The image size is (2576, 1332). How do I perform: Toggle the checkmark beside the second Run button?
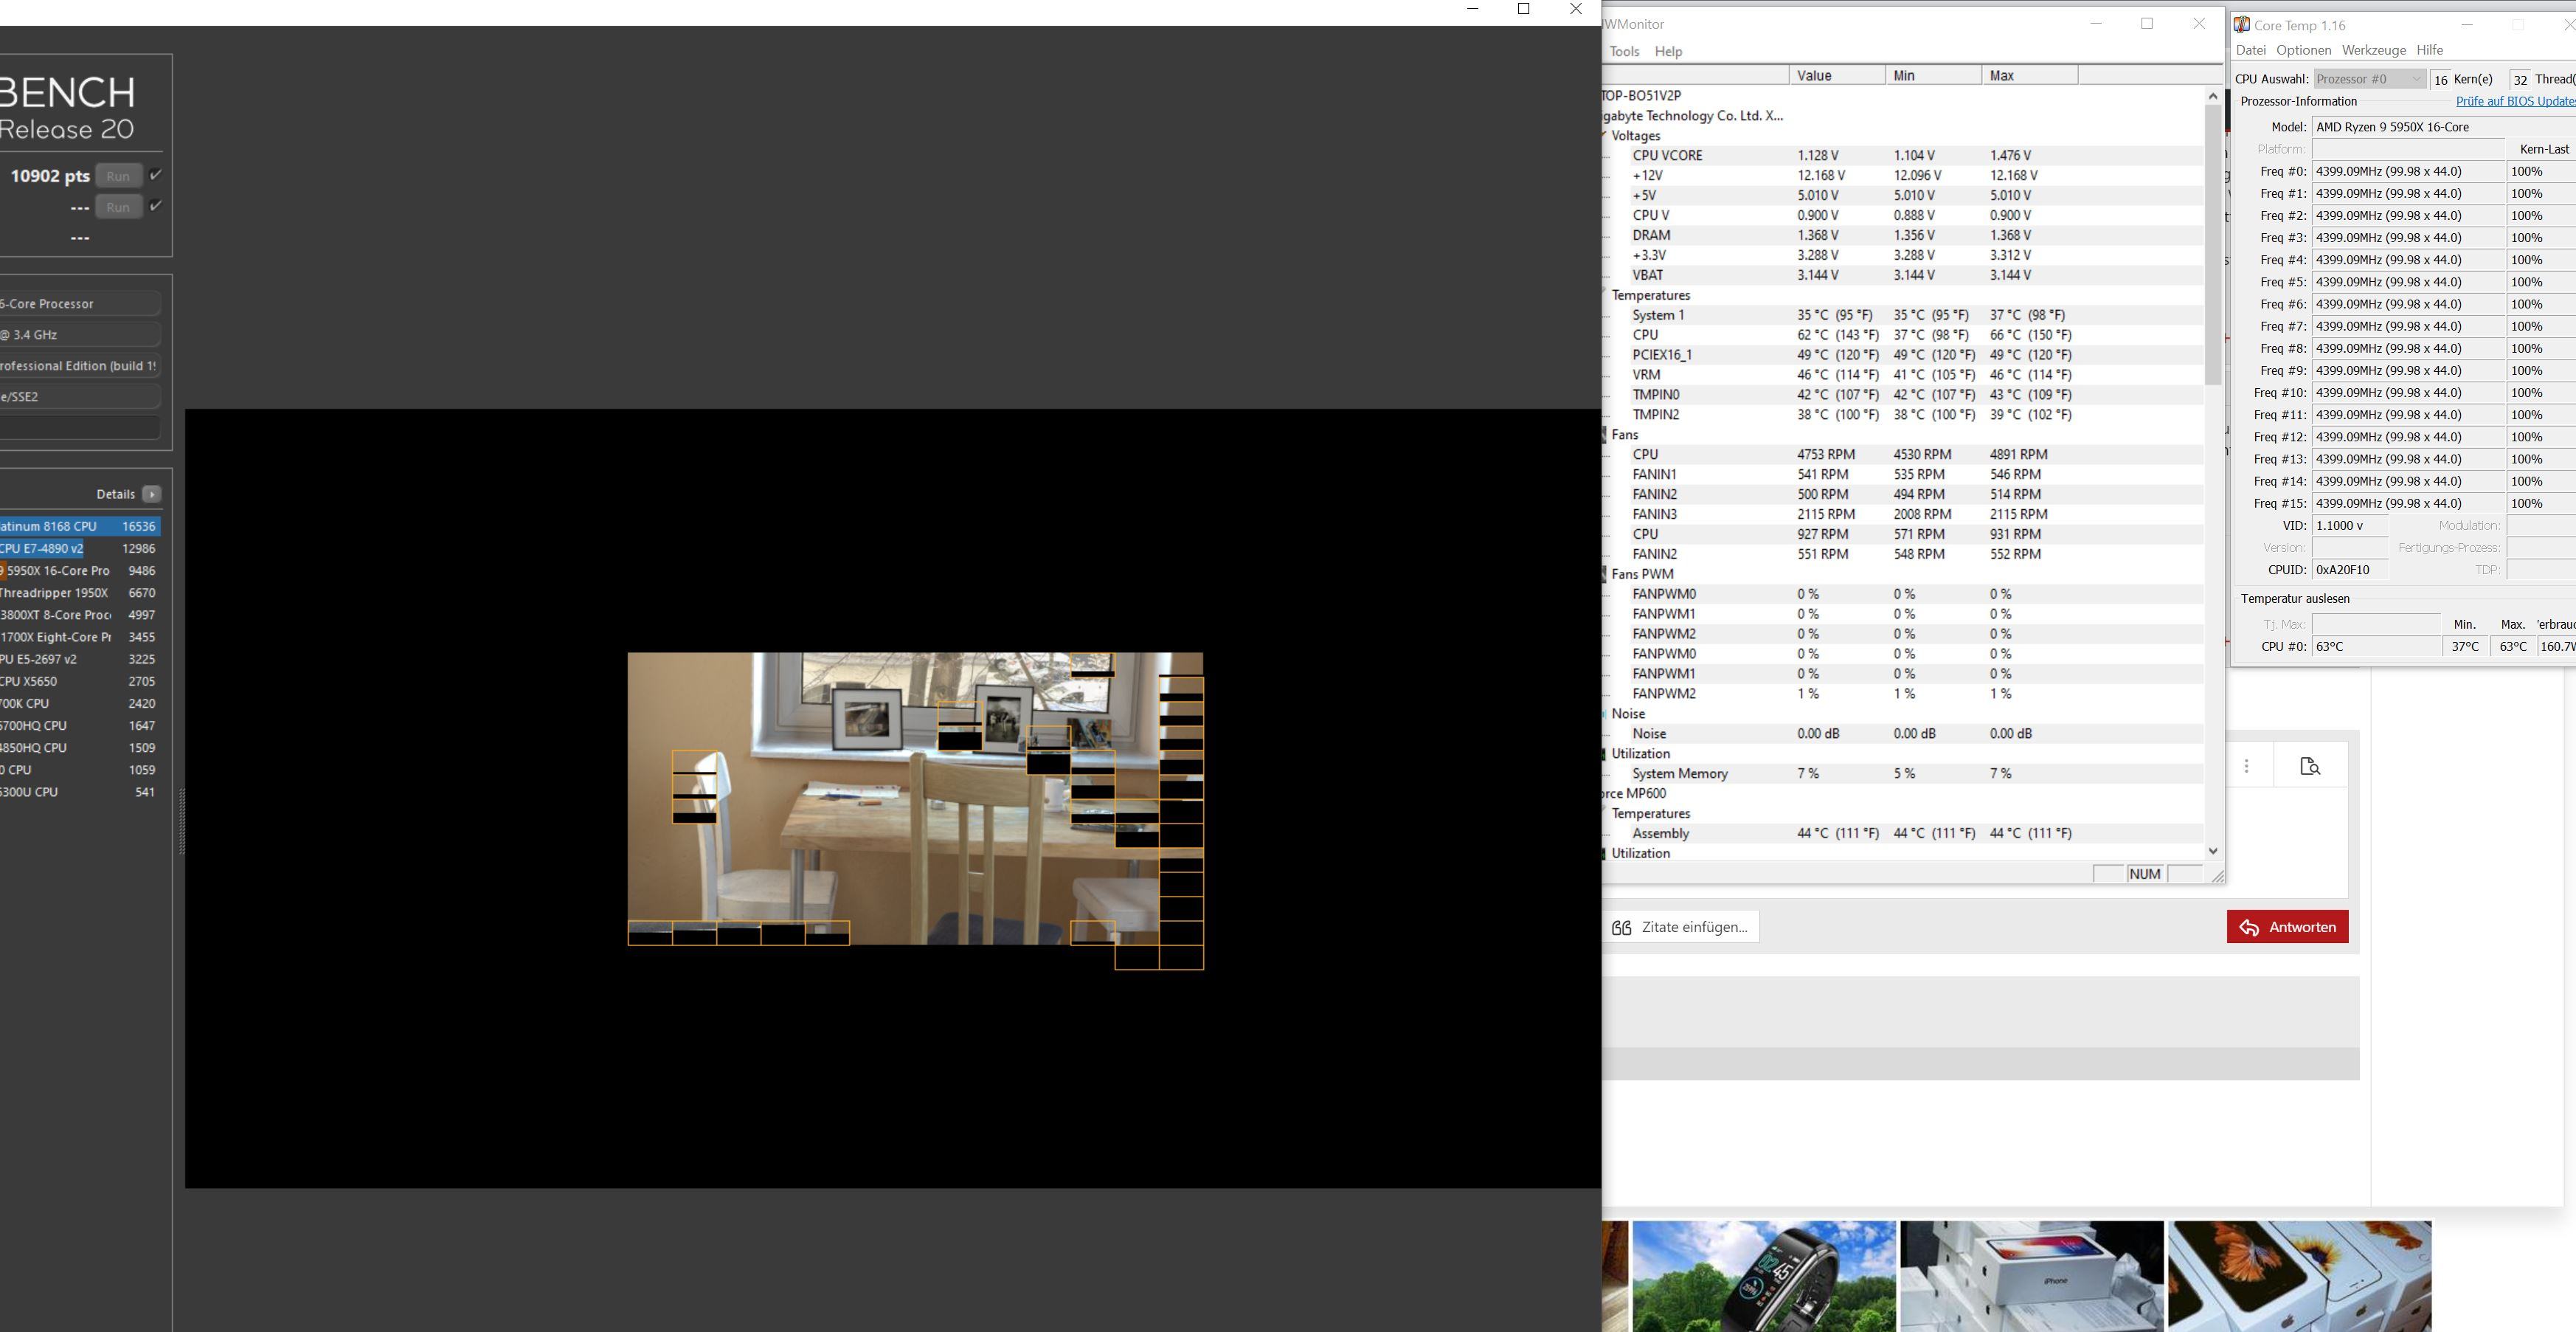point(155,206)
